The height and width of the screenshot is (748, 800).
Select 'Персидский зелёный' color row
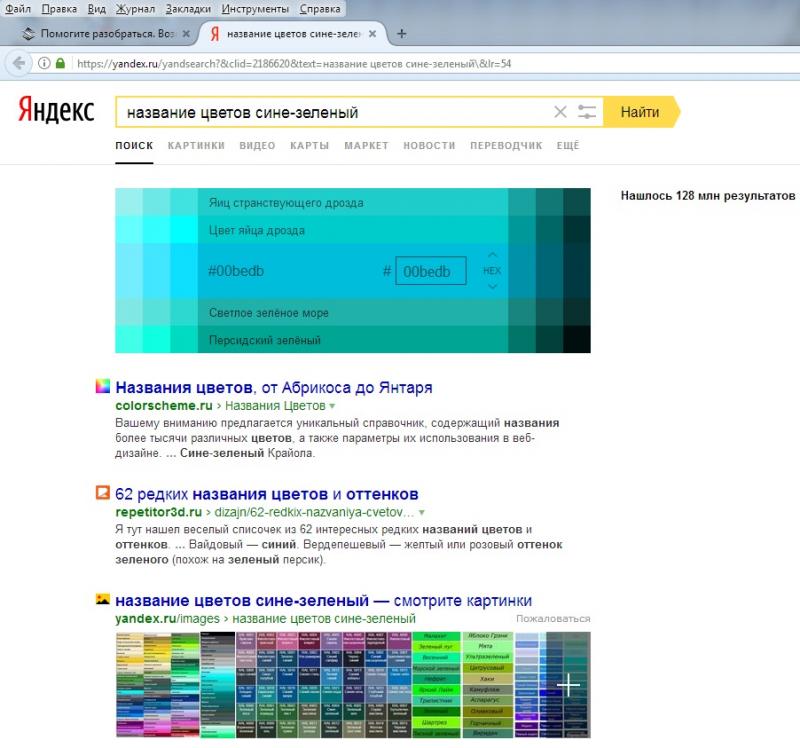click(353, 339)
